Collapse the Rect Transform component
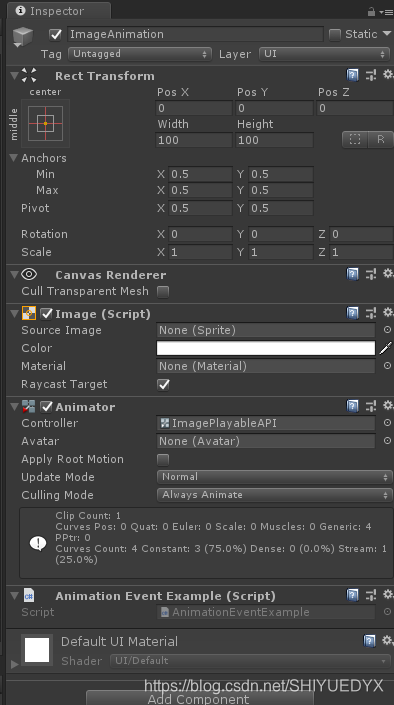 14,75
